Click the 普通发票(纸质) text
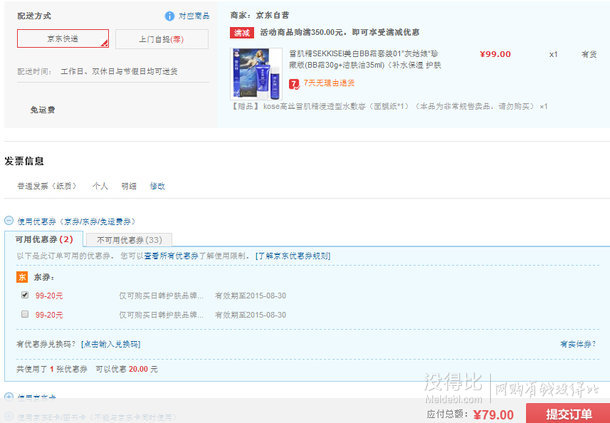The width and height of the screenshot is (610, 423). coord(47,186)
